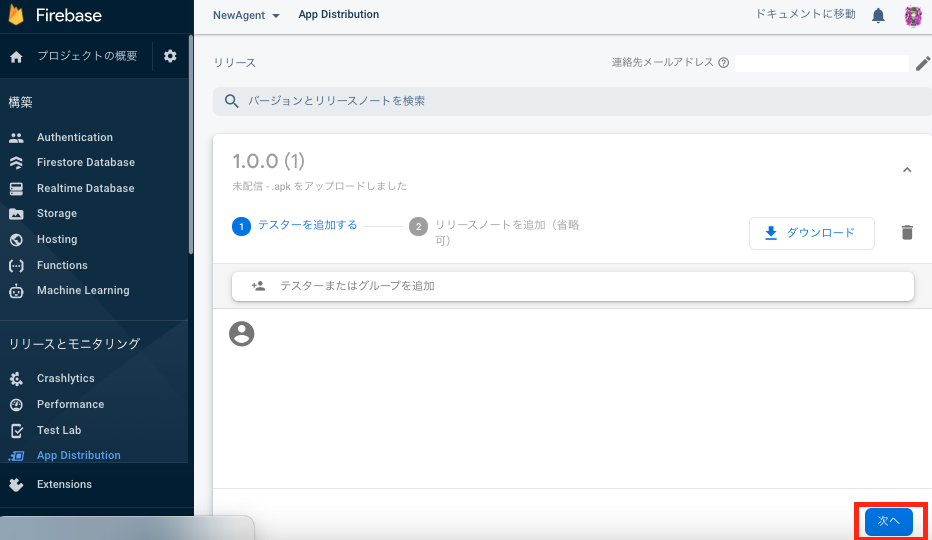Go to ドキュメントに移動 docs link
The image size is (932, 540).
click(x=805, y=14)
